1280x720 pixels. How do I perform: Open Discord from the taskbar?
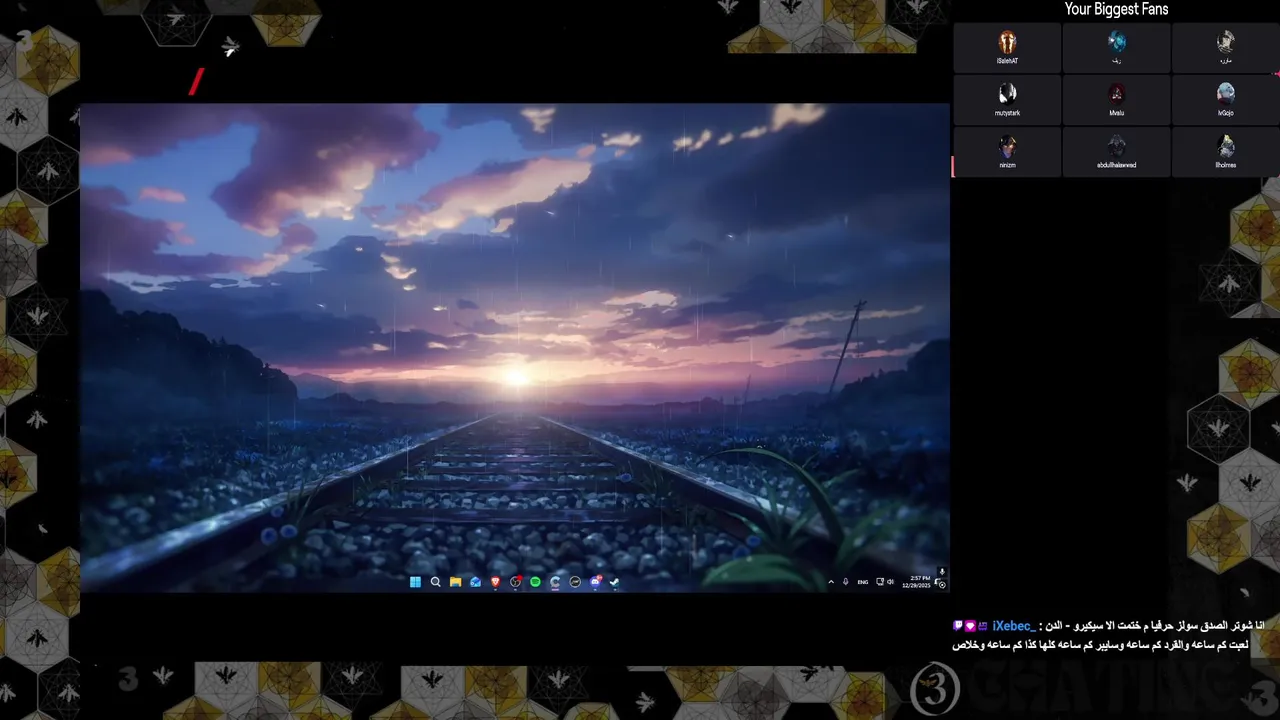point(595,582)
